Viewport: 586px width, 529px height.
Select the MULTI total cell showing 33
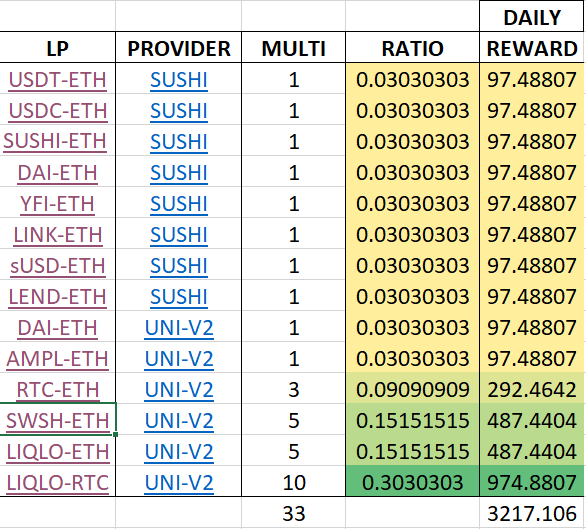click(294, 513)
